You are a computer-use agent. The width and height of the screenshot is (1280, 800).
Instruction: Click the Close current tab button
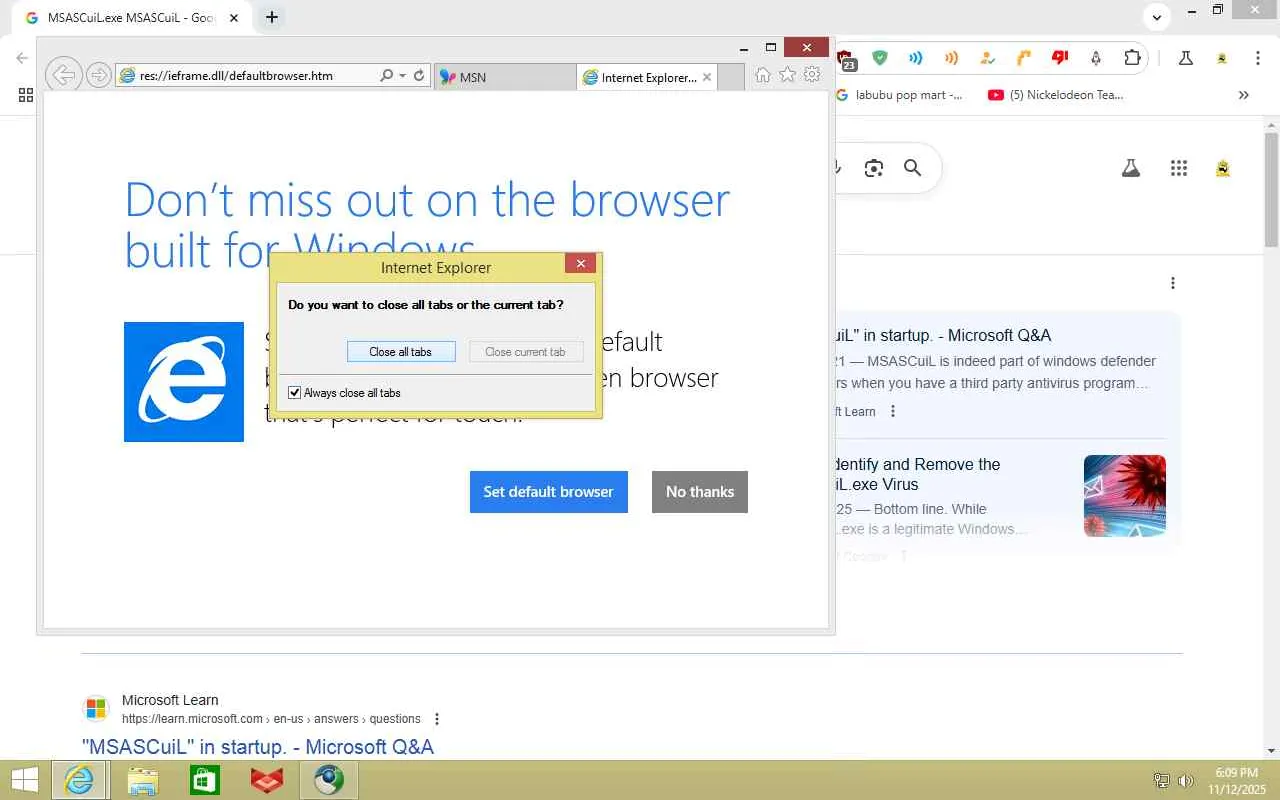pos(526,352)
